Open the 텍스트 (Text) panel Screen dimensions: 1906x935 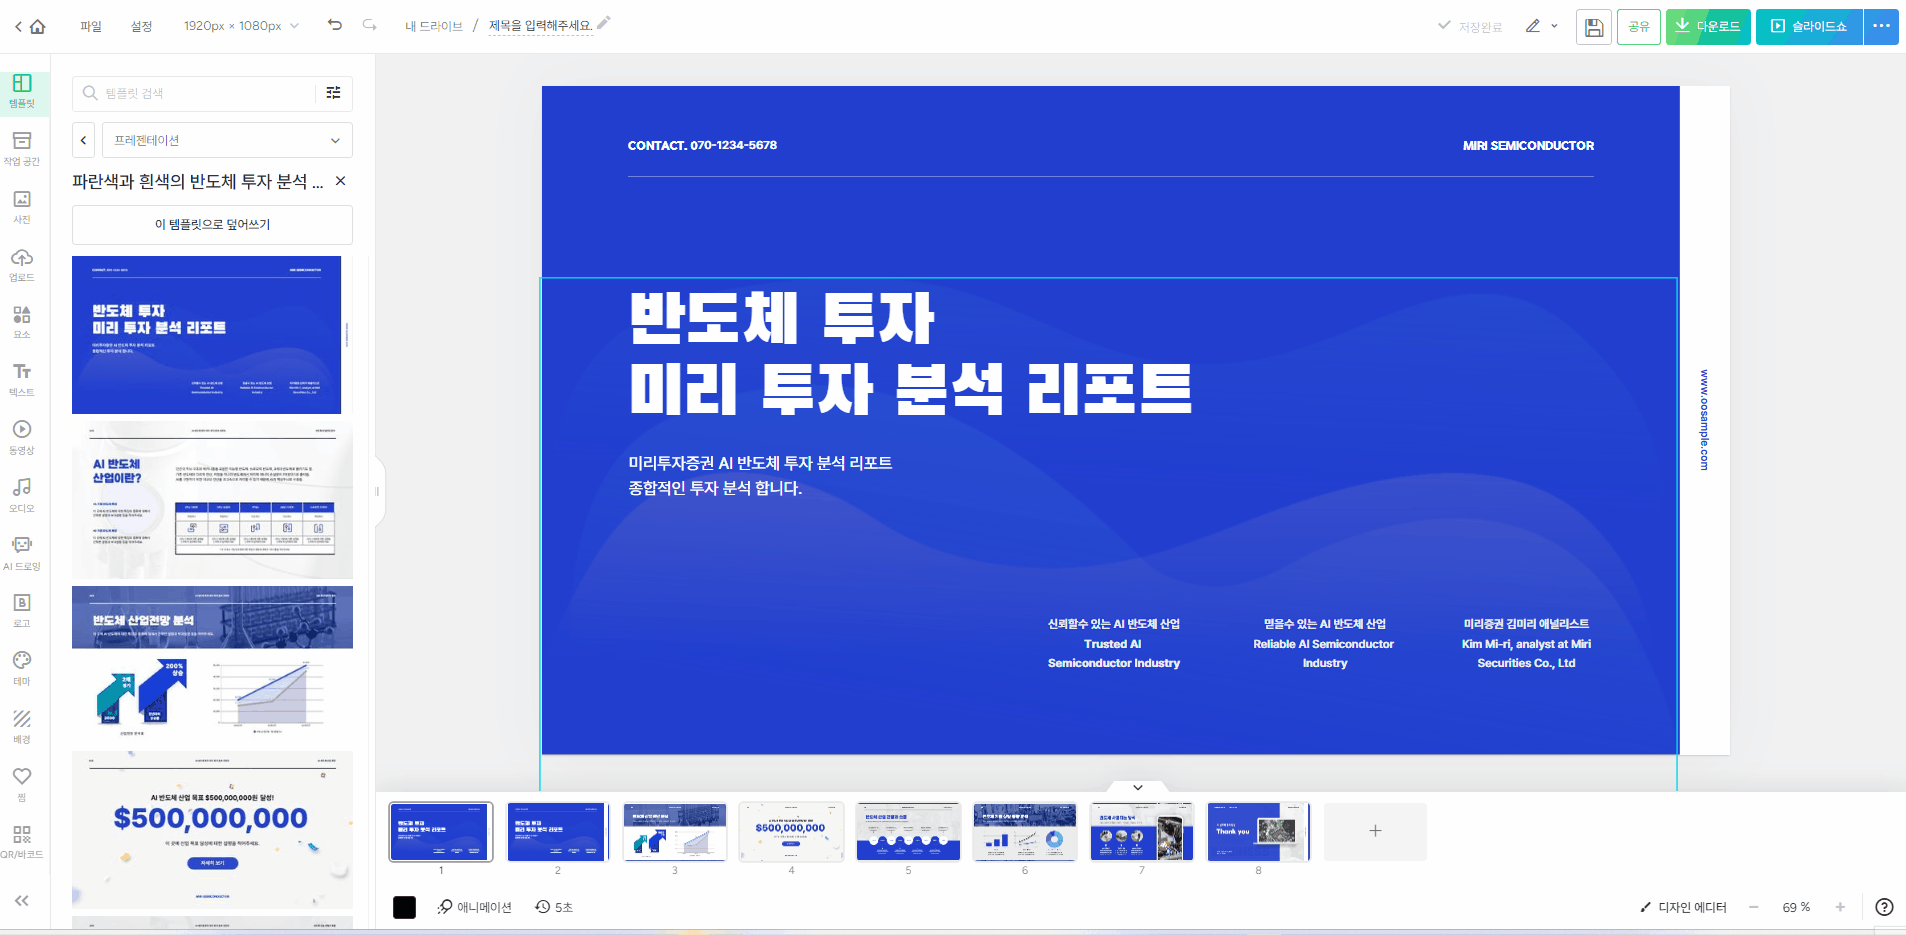pos(22,379)
